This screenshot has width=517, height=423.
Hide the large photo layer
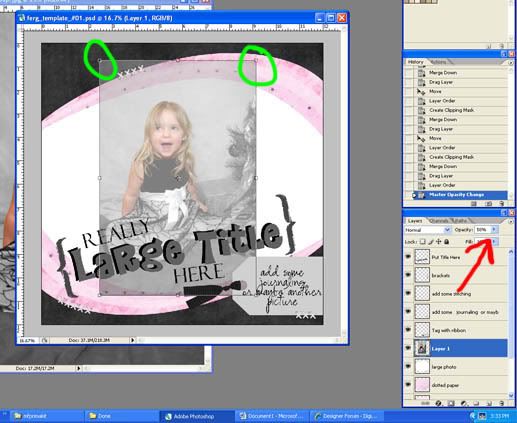point(408,366)
